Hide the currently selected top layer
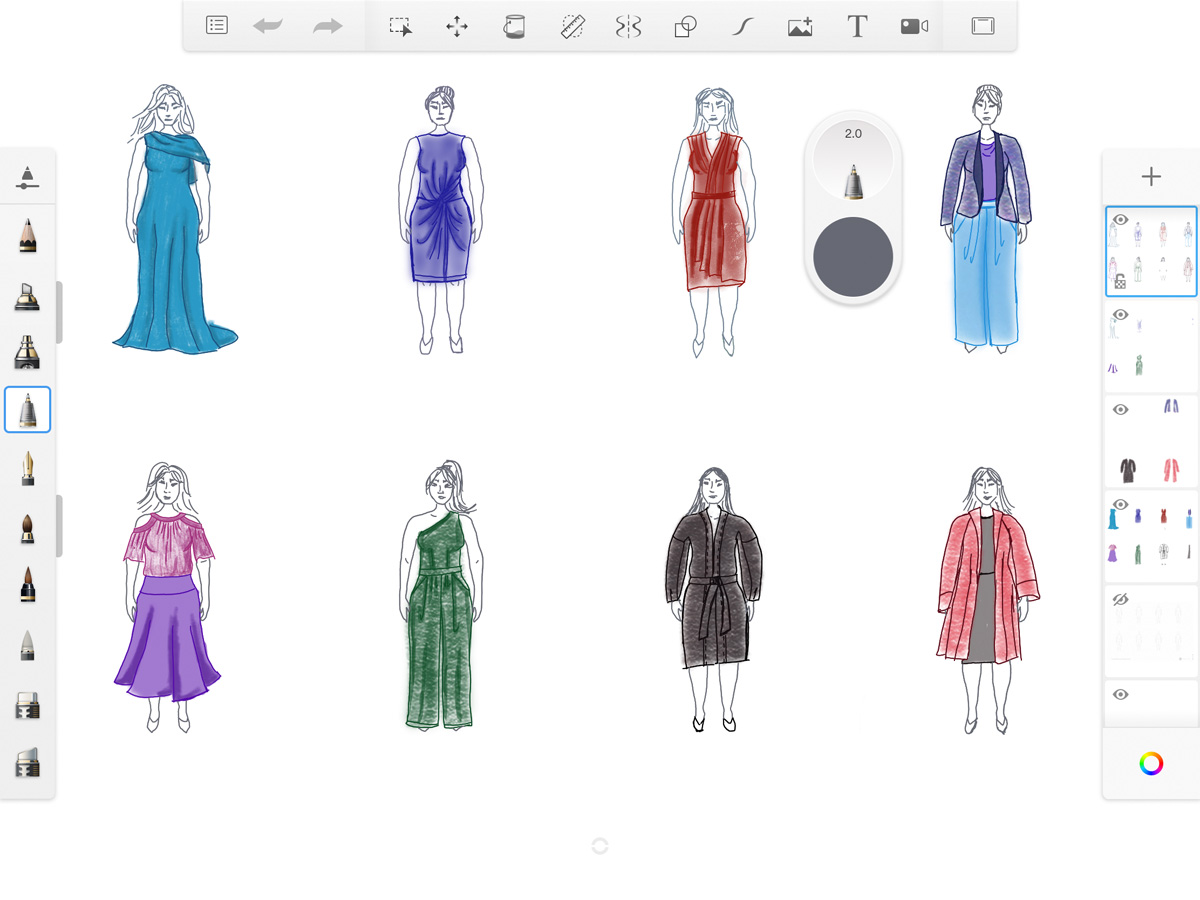This screenshot has height=900, width=1200. (x=1120, y=219)
